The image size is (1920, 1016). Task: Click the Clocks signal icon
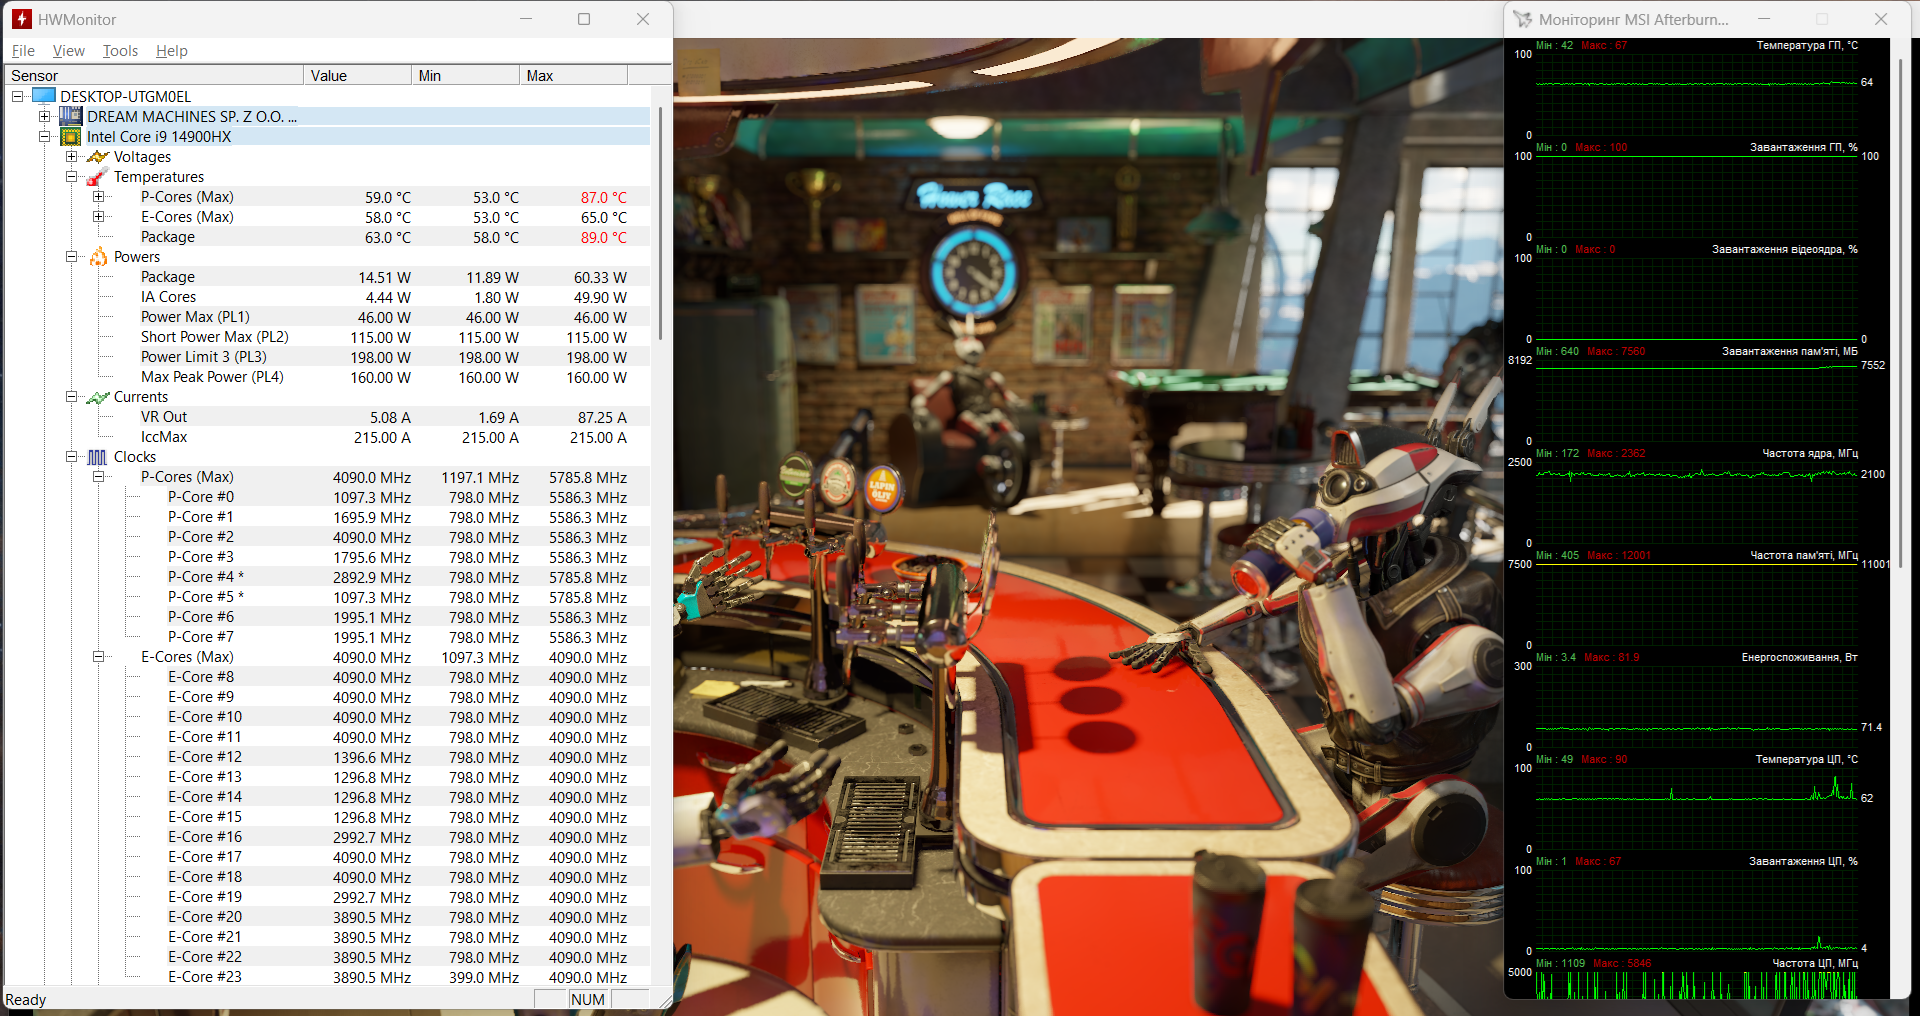click(98, 456)
